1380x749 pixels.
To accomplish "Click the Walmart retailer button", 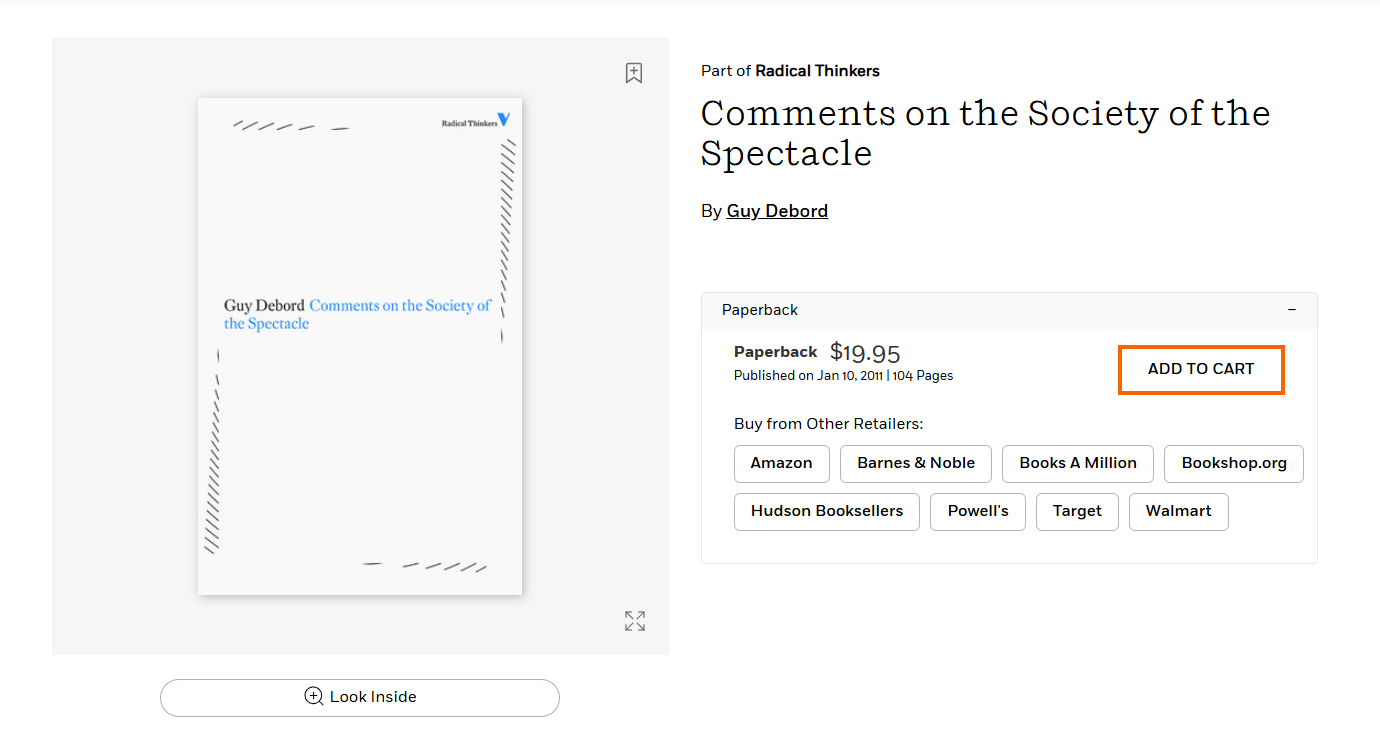I will pyautogui.click(x=1178, y=511).
